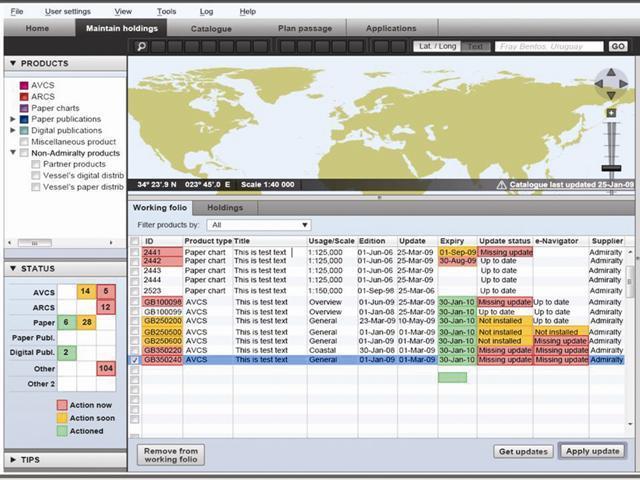The height and width of the screenshot is (480, 640).
Task: Toggle the Miscellaneous product checkbox
Action: (x=24, y=142)
